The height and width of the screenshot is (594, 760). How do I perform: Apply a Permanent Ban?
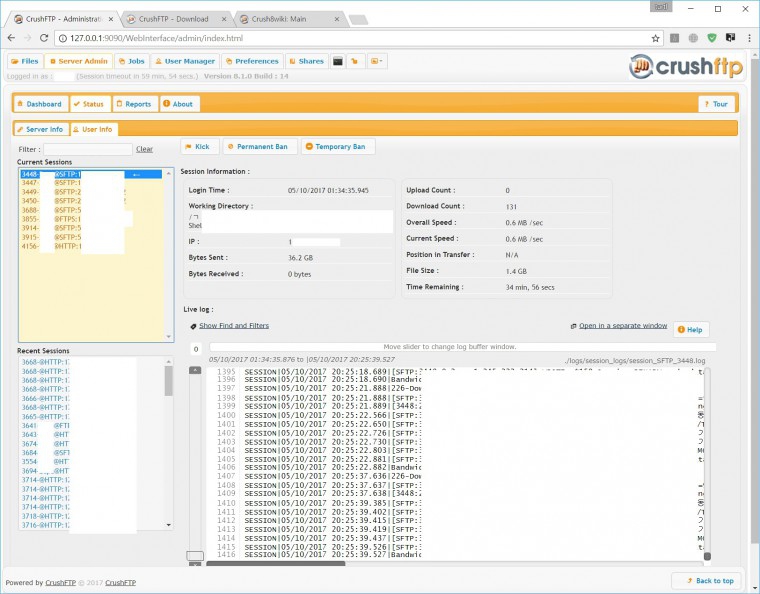pyautogui.click(x=258, y=147)
